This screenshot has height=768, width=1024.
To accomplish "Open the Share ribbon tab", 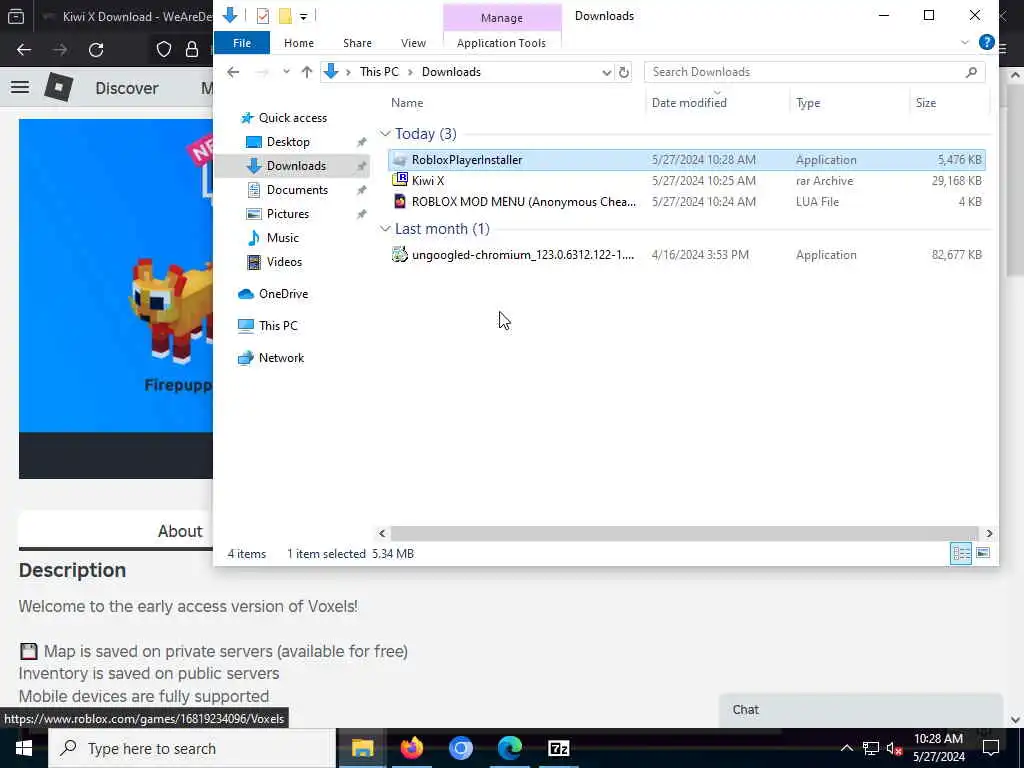I will coord(357,43).
